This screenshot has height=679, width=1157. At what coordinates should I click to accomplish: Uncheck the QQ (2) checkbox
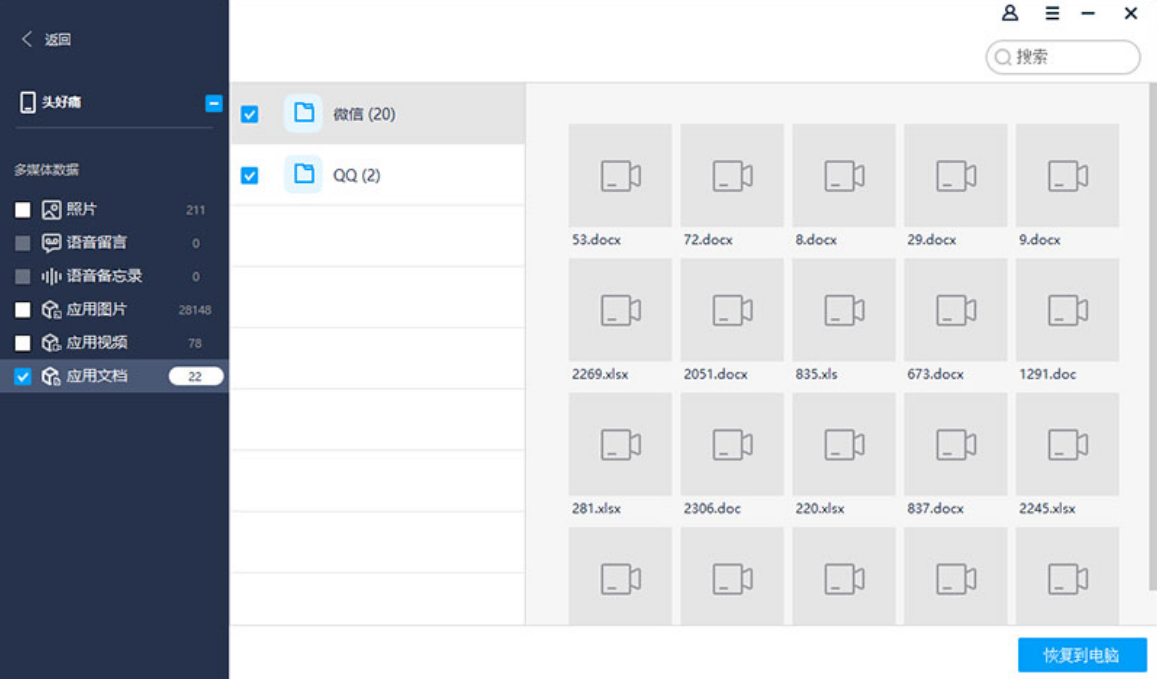click(249, 175)
